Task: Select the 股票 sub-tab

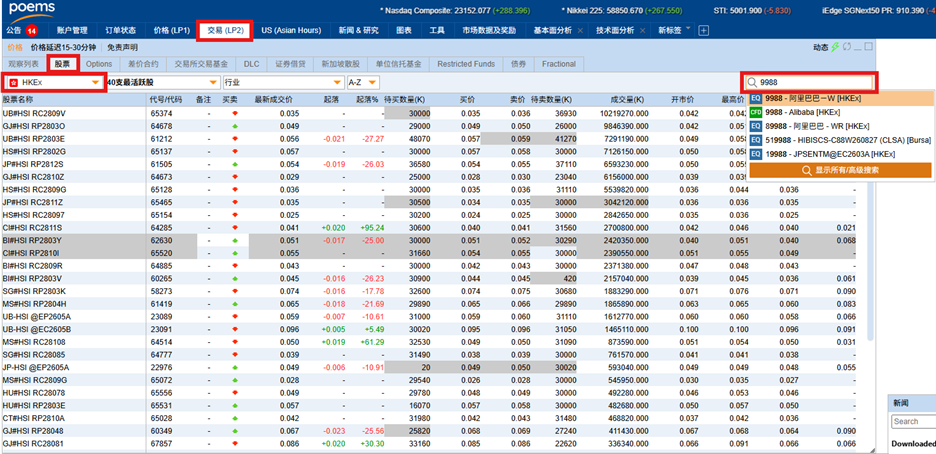Action: pos(61,63)
